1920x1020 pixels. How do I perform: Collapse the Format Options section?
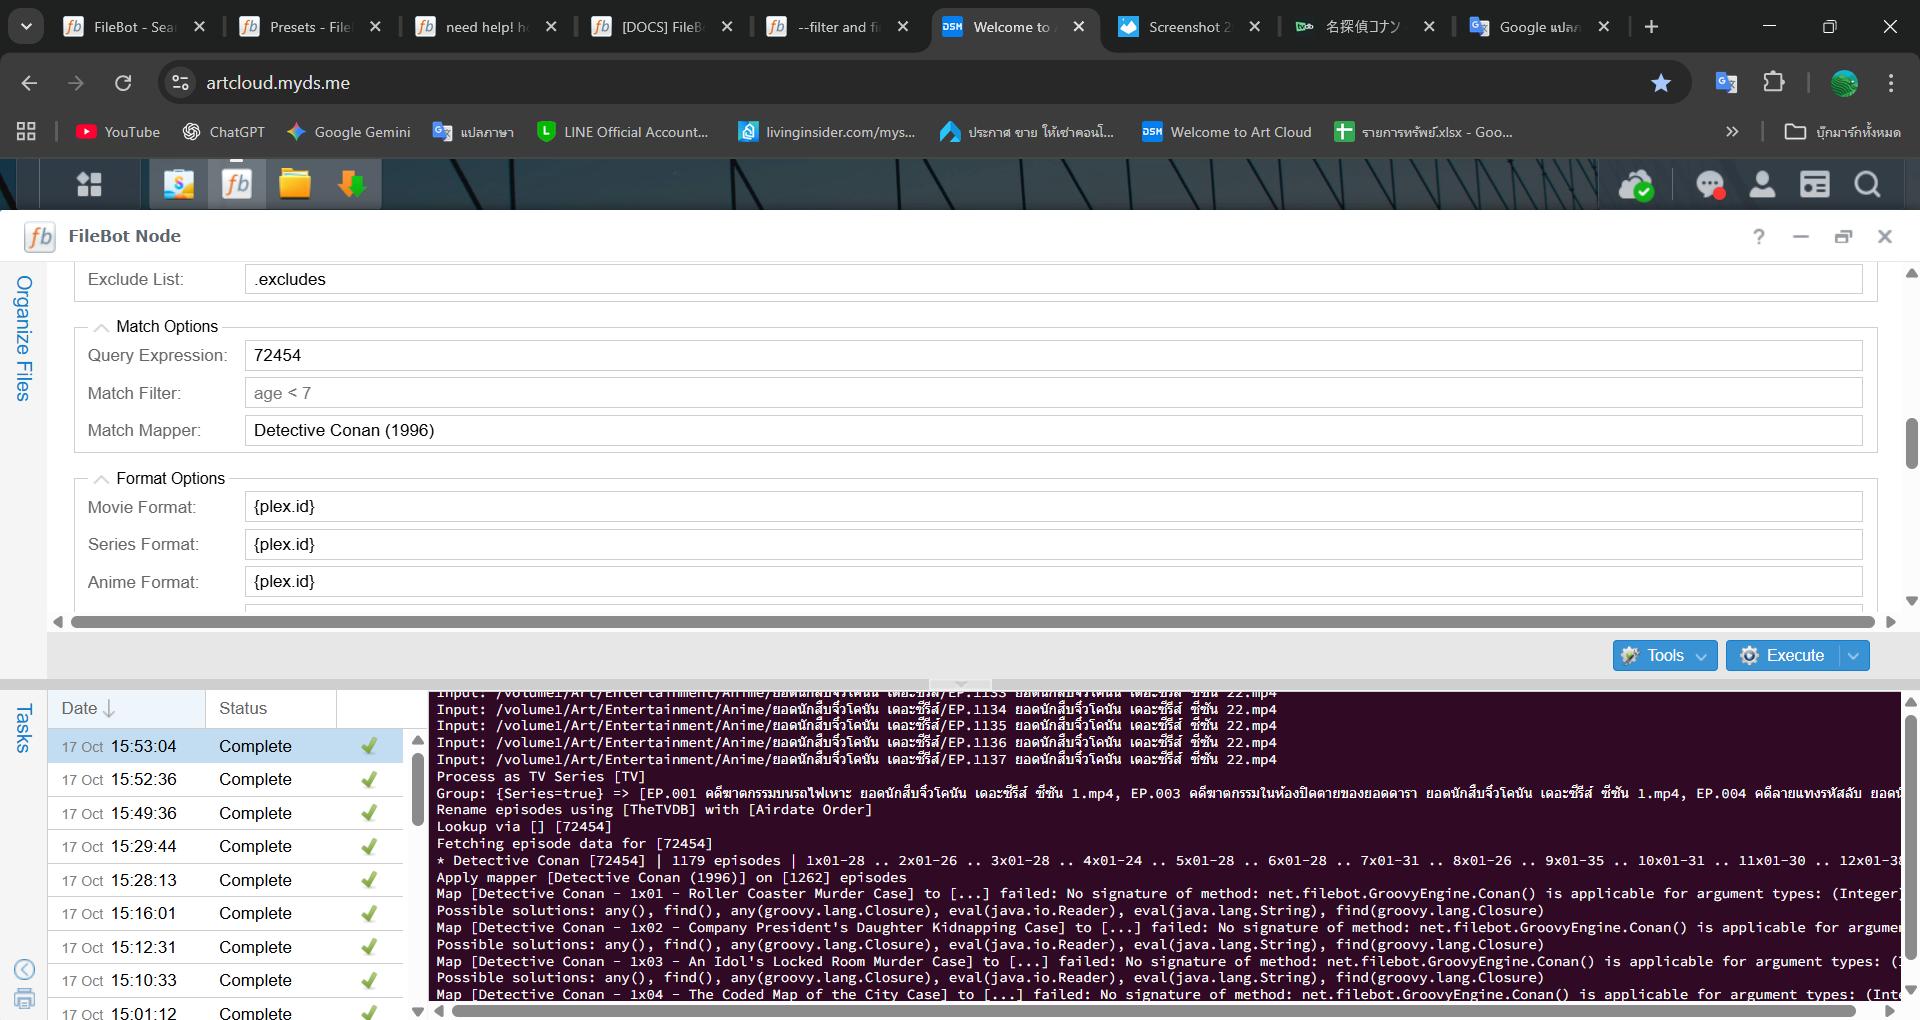tap(102, 479)
